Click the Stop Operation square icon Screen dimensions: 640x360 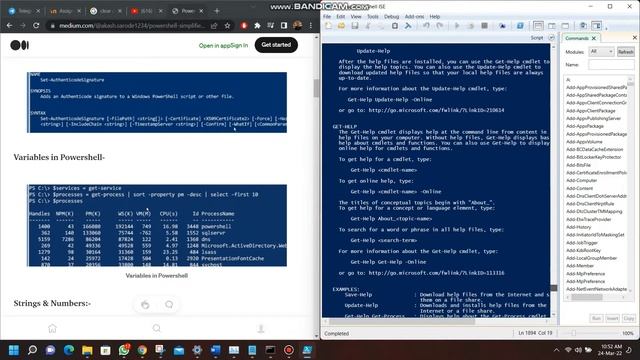[x=484, y=26]
